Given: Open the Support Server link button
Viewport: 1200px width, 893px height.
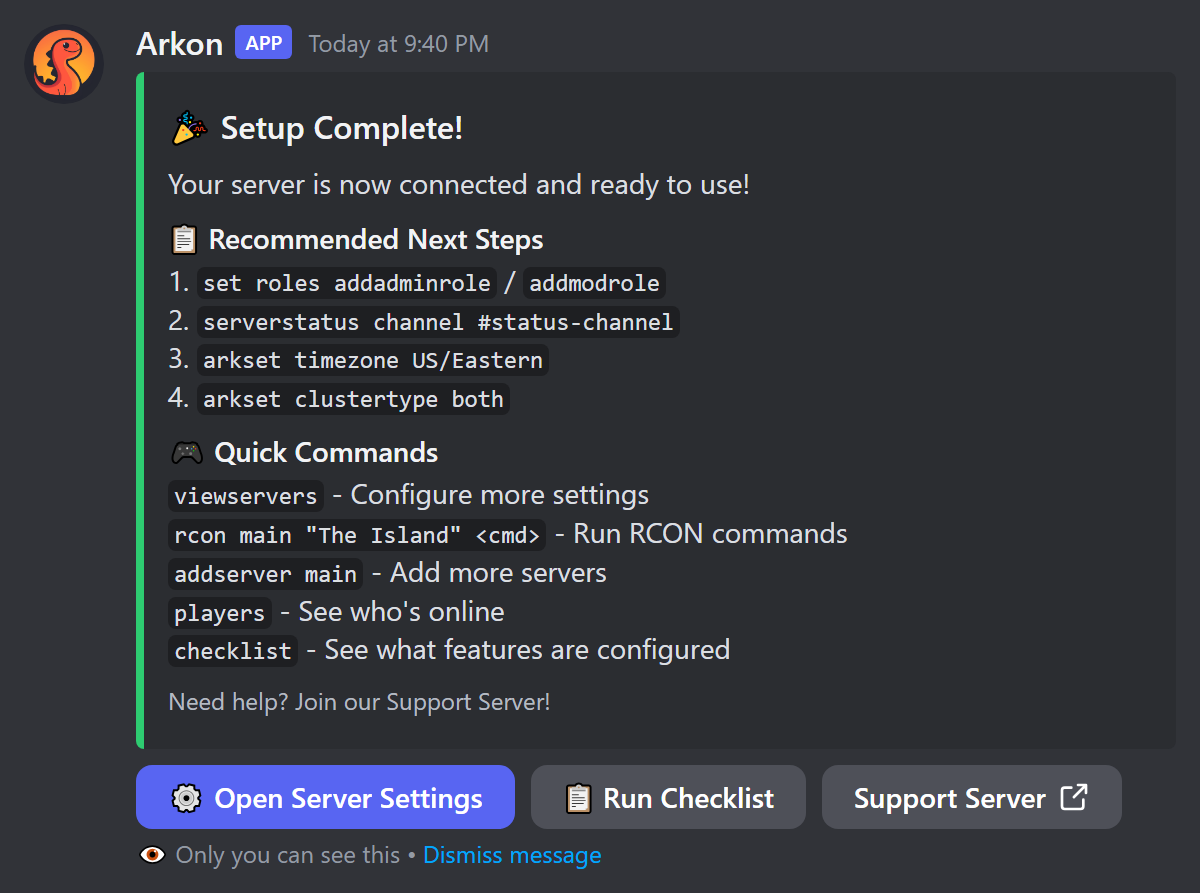Looking at the screenshot, I should [972, 798].
